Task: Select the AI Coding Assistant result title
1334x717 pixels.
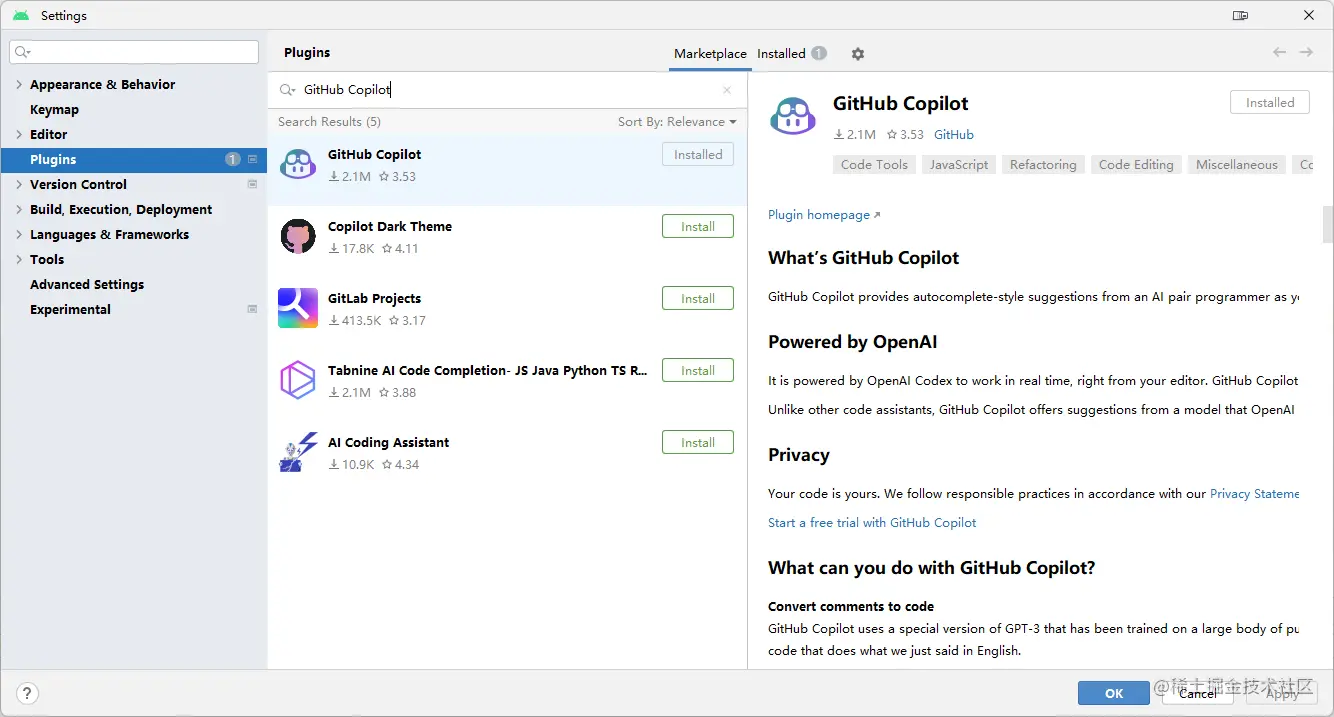Action: [x=388, y=442]
